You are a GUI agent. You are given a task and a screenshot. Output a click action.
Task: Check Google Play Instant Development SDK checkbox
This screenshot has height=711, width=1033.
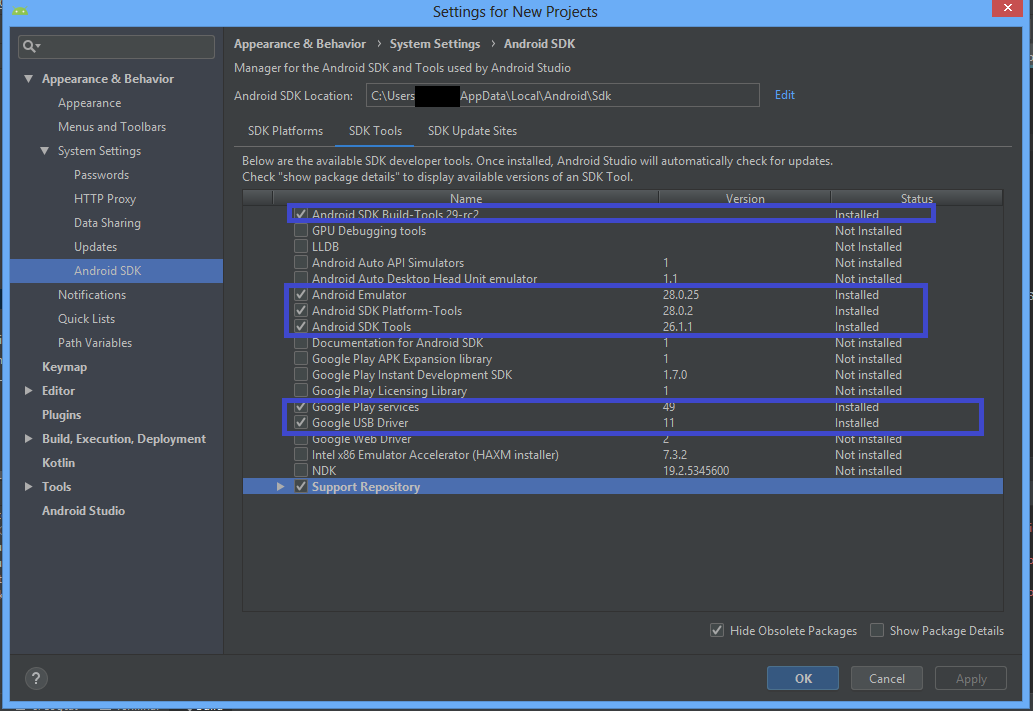(x=301, y=374)
